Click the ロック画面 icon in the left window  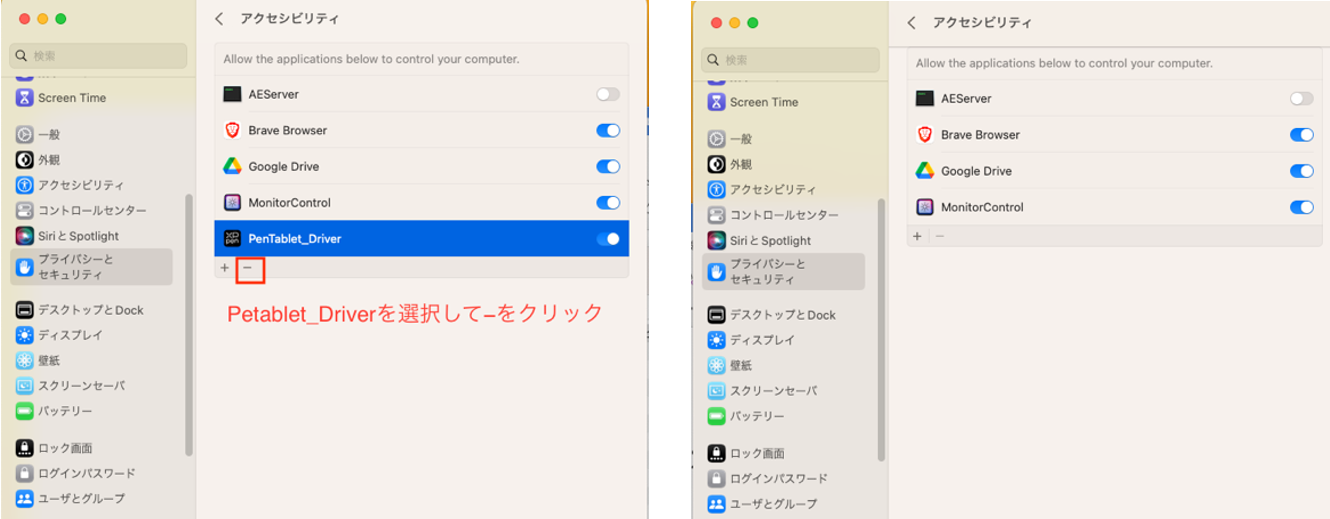pyautogui.click(x=25, y=448)
